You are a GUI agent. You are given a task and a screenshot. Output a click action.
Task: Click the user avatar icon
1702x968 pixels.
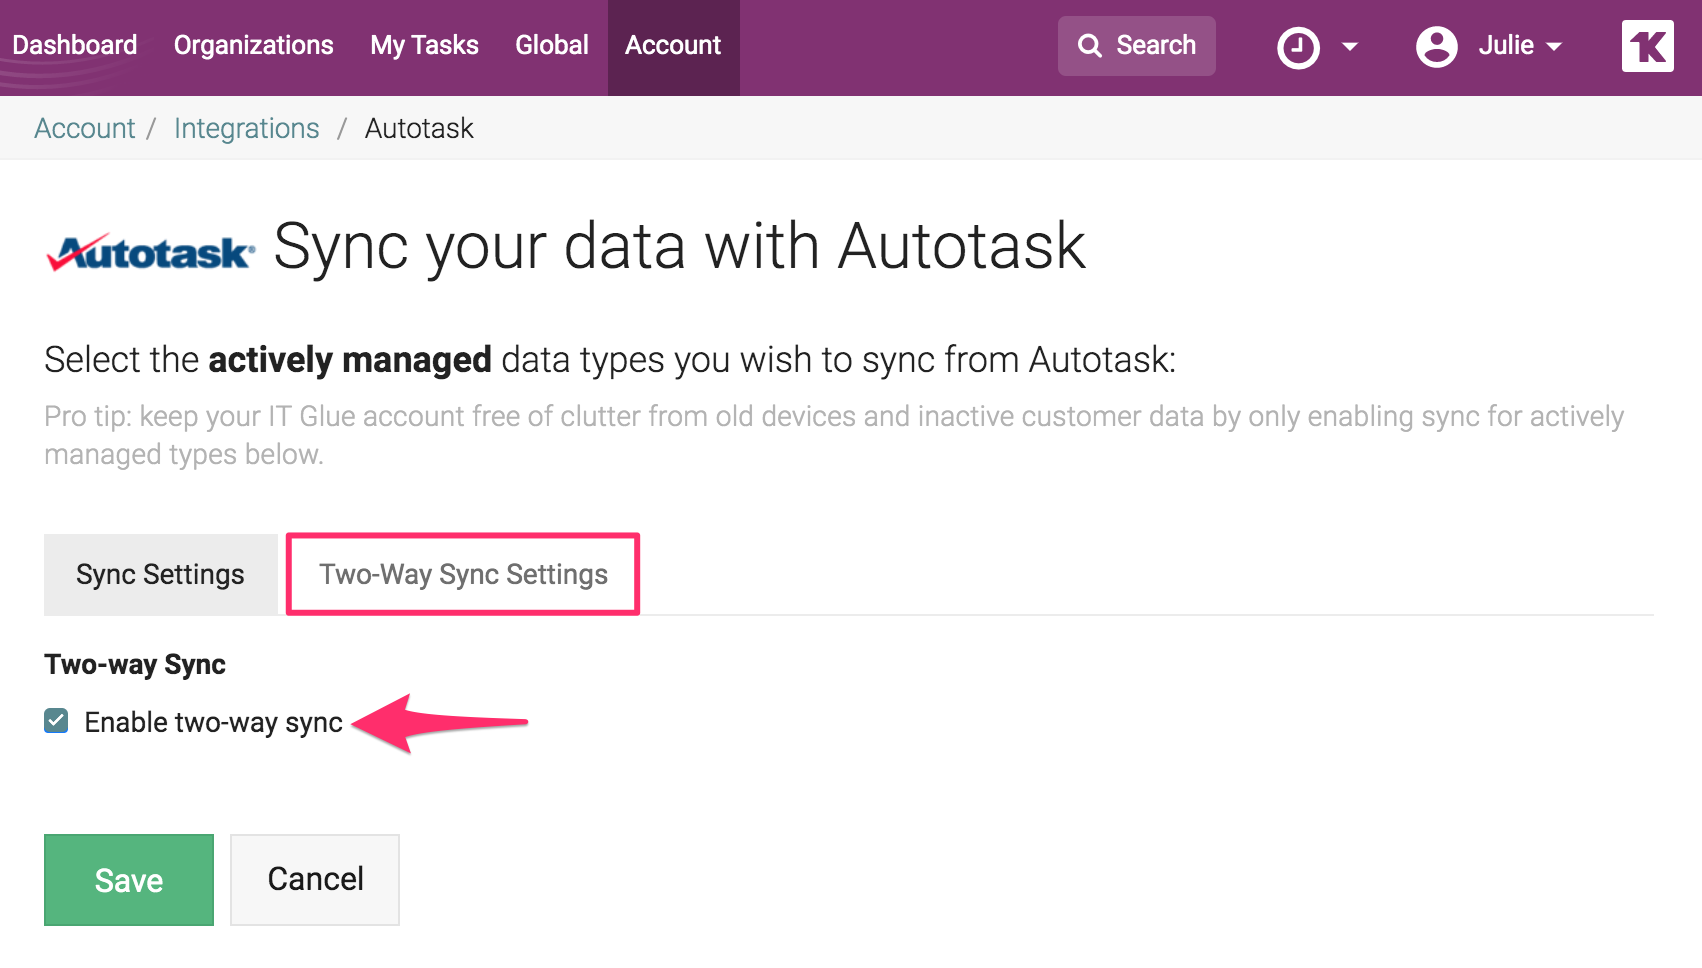coord(1436,47)
